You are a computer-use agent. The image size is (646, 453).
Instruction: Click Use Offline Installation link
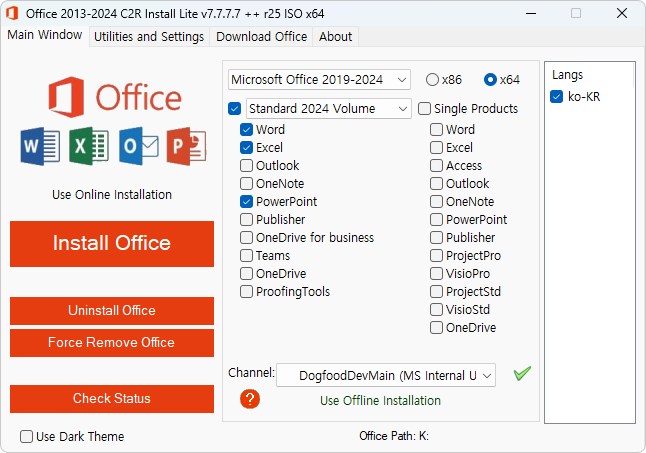tap(380, 401)
